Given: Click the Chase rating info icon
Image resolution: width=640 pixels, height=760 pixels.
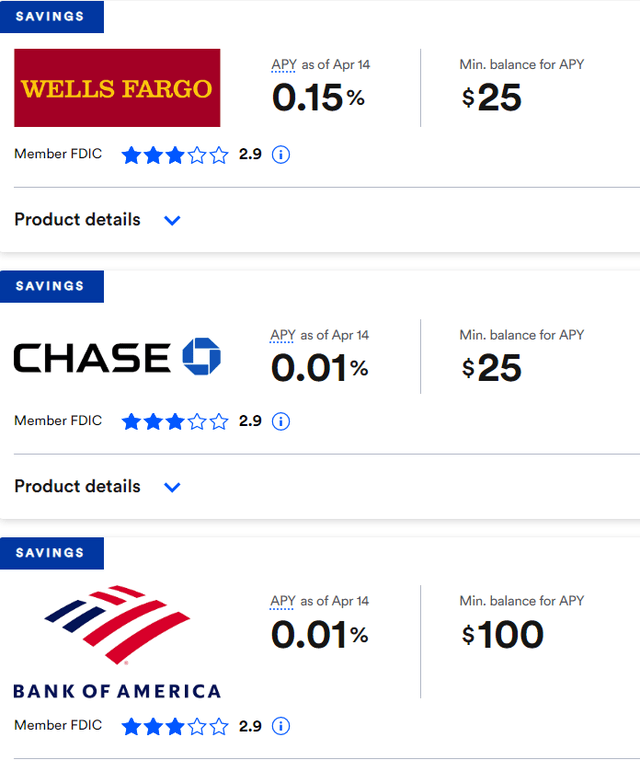Looking at the screenshot, I should pyautogui.click(x=281, y=421).
